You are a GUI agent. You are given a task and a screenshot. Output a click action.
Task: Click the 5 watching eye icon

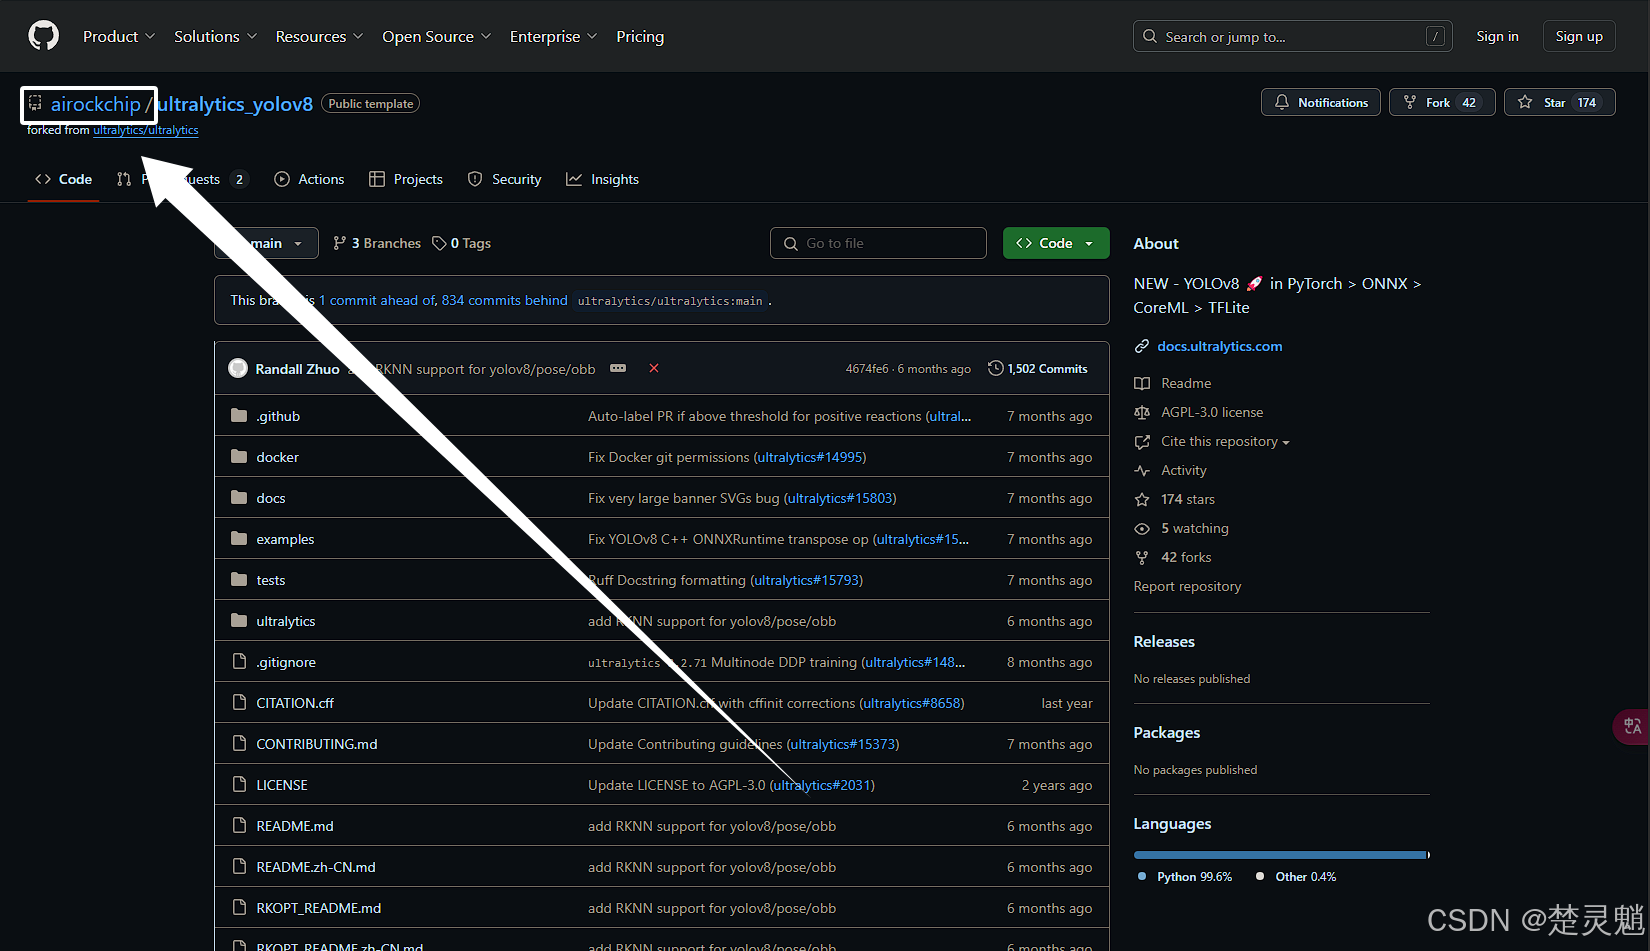[1142, 528]
